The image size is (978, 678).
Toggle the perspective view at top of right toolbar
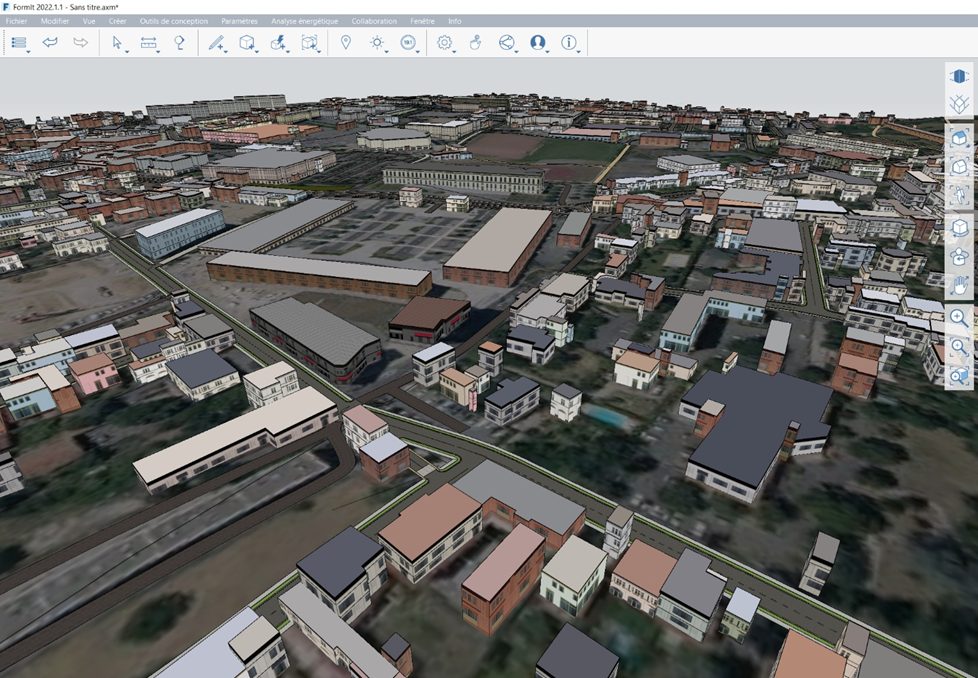pyautogui.click(x=959, y=76)
